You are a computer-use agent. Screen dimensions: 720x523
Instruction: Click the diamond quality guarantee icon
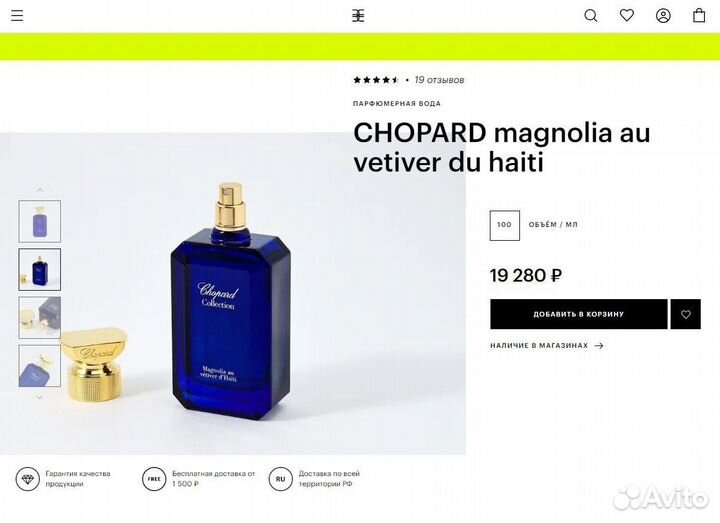(x=28, y=479)
